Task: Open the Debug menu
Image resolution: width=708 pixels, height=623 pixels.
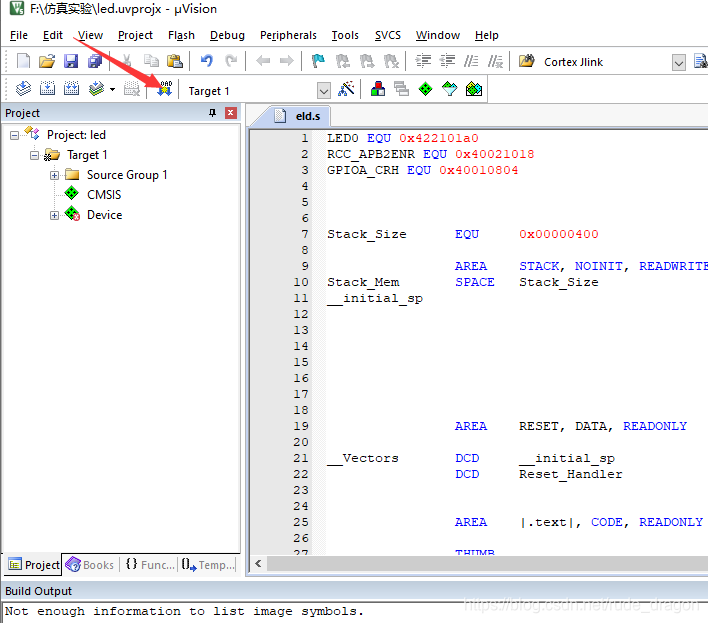Action: pos(227,35)
